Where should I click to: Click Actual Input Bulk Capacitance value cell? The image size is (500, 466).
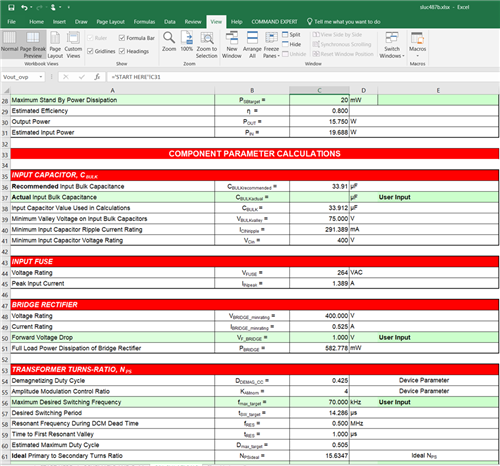coord(319,197)
